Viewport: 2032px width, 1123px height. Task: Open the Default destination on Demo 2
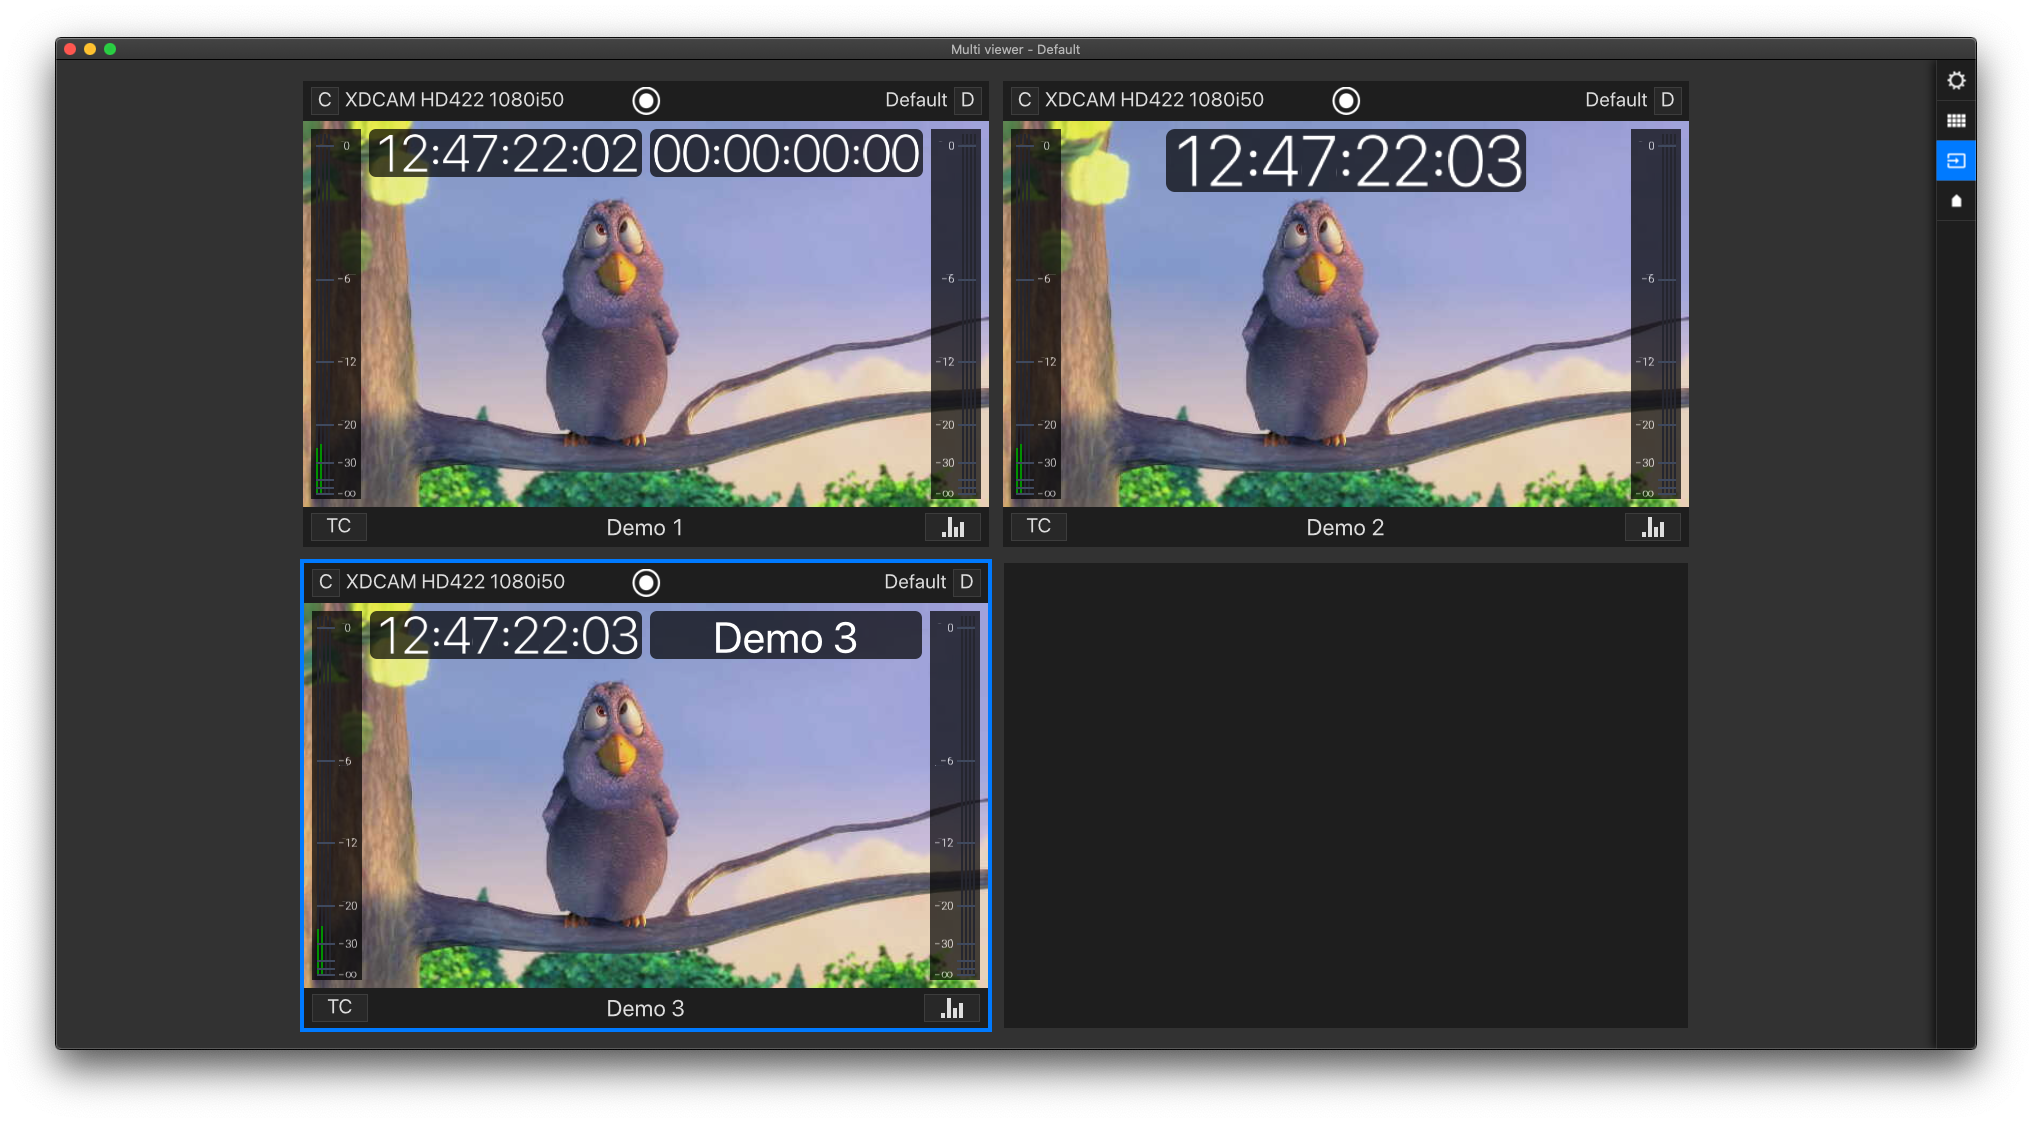[1616, 100]
